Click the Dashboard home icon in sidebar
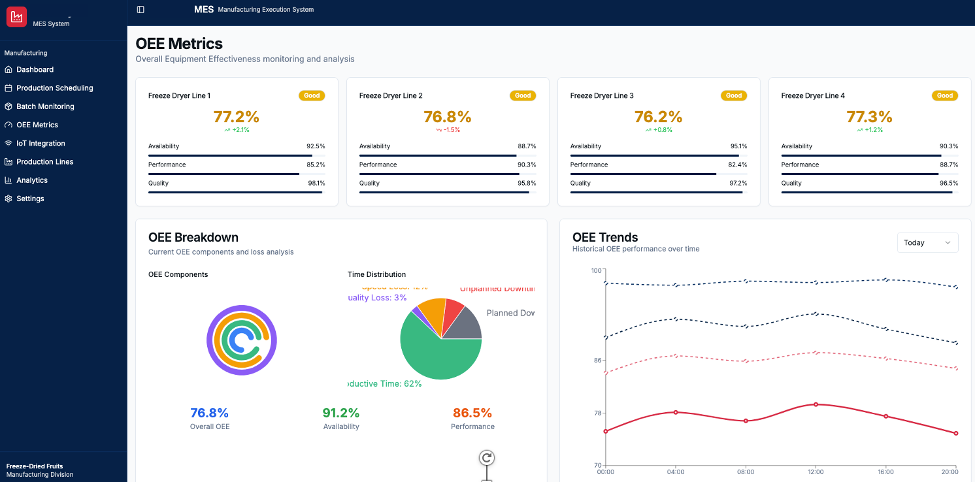977x483 pixels. click(8, 70)
